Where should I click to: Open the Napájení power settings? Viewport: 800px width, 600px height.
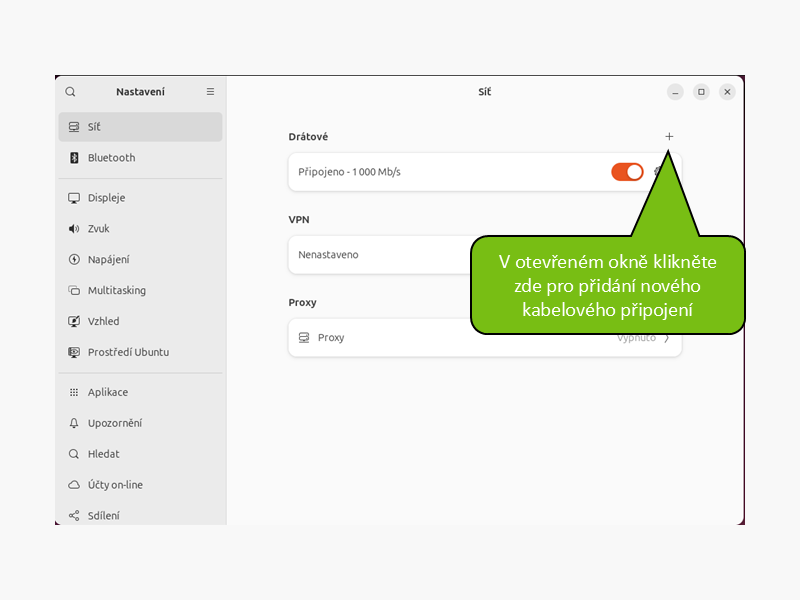(140, 260)
